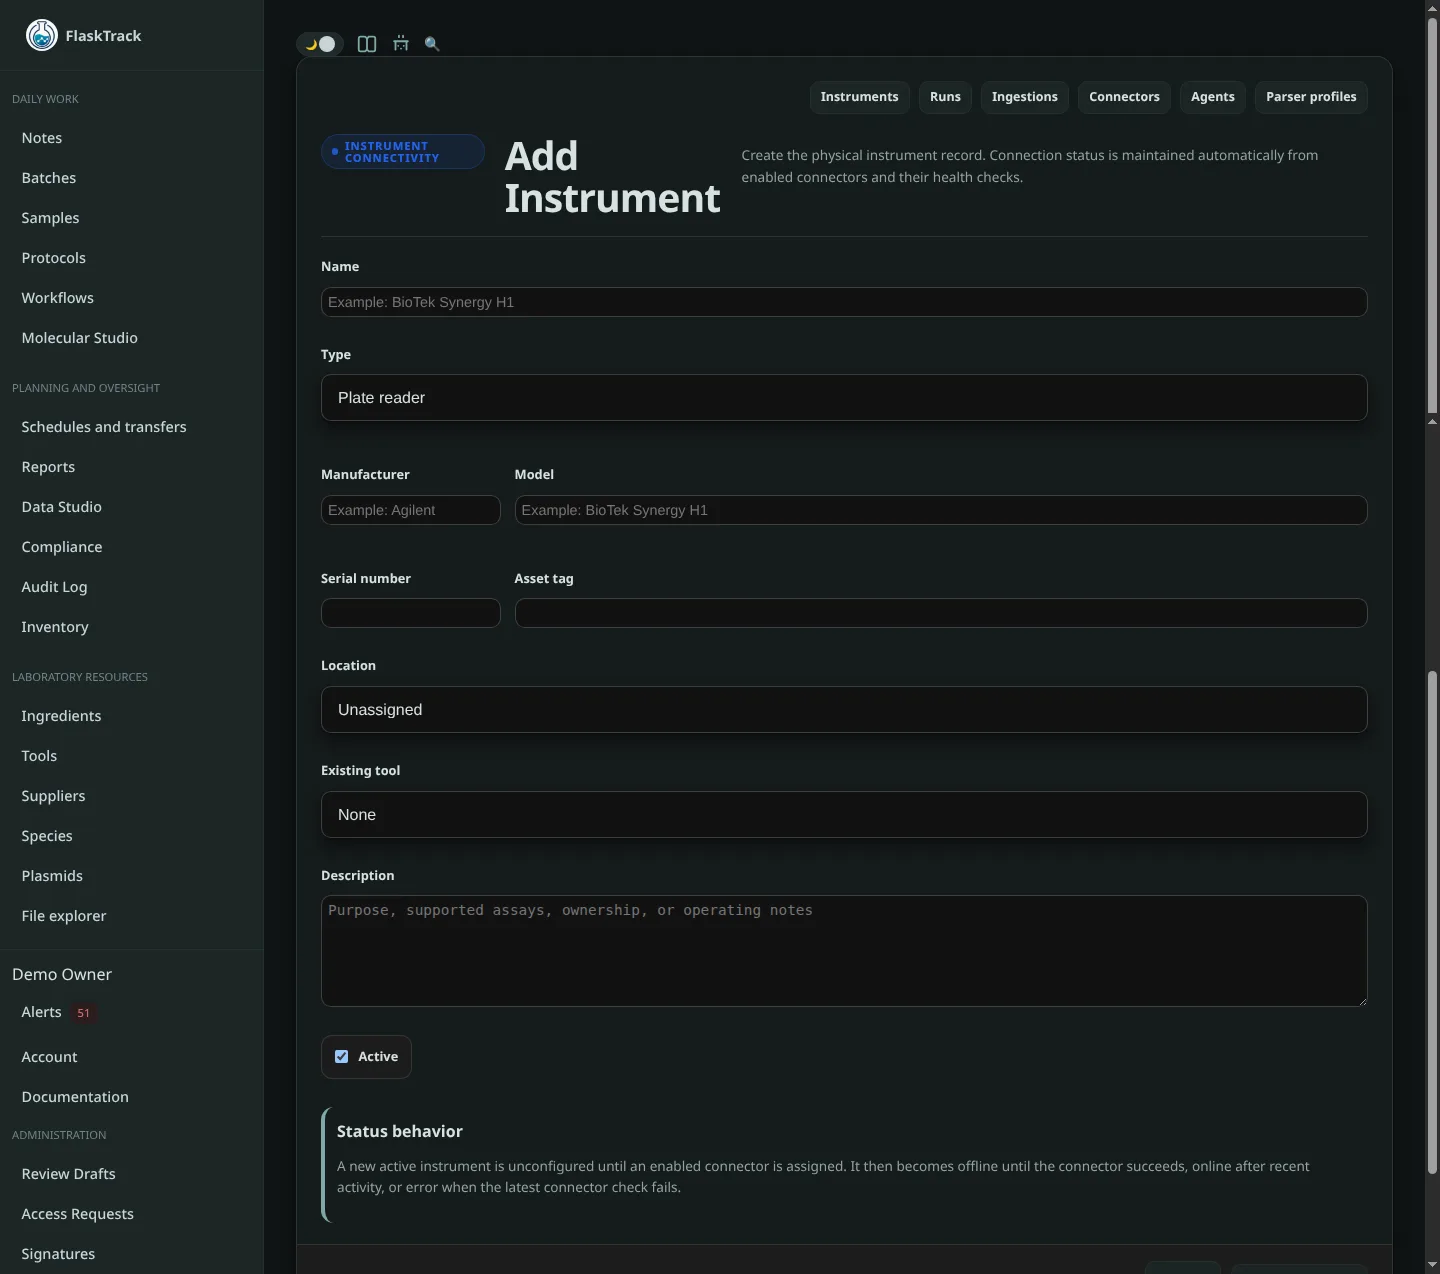1440x1274 pixels.
Task: Open Inventory in the sidebar
Action: (55, 627)
